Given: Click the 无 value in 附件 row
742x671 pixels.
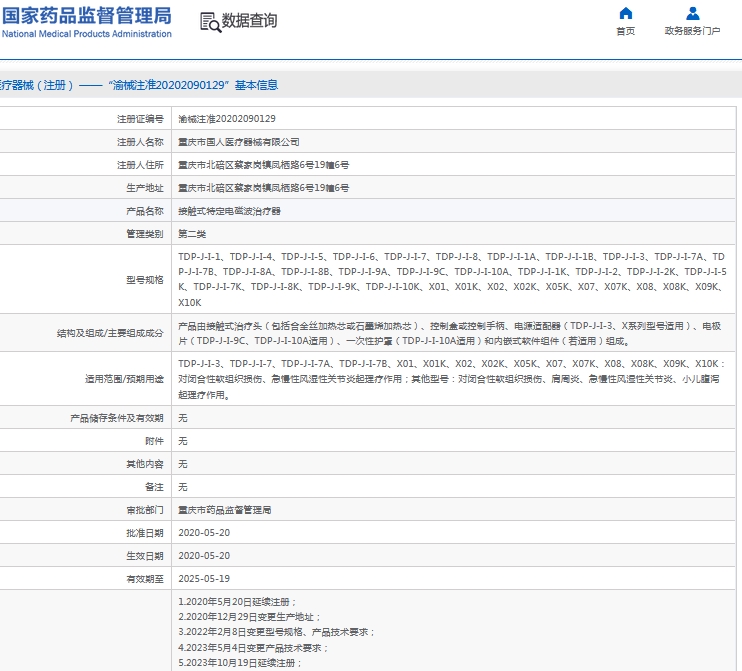Looking at the screenshot, I should tap(183, 441).
